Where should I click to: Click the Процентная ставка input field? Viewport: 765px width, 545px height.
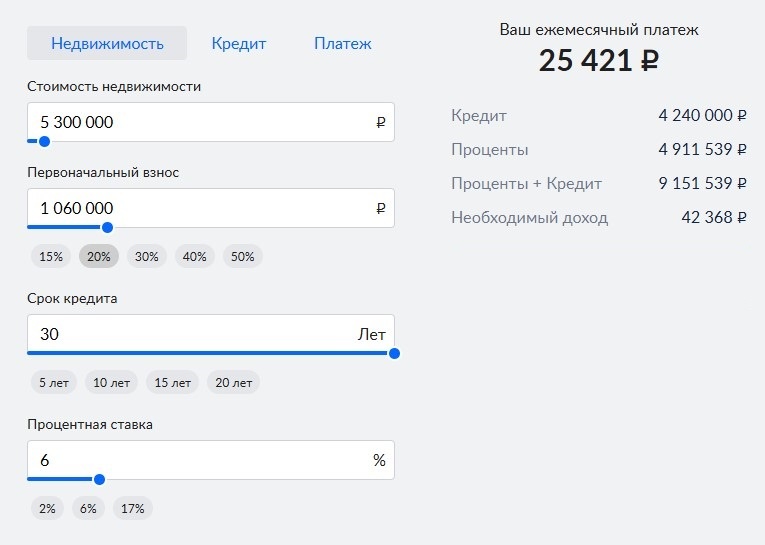200,460
